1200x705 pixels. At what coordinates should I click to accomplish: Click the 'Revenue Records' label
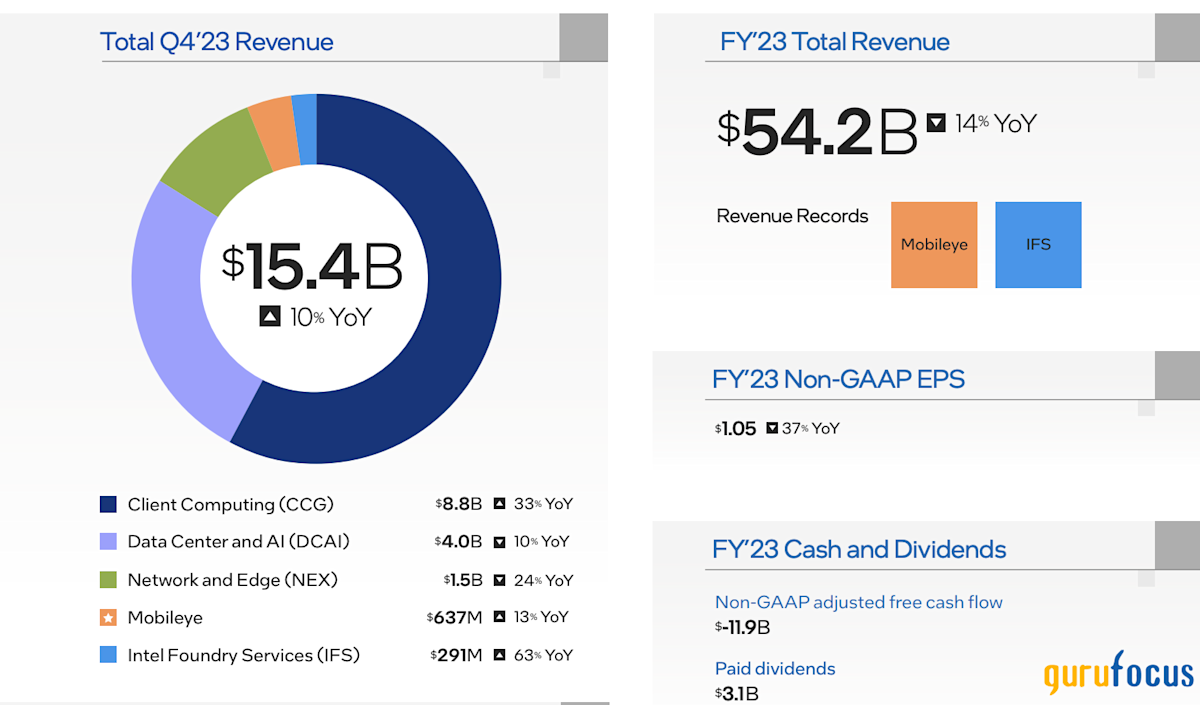point(792,216)
